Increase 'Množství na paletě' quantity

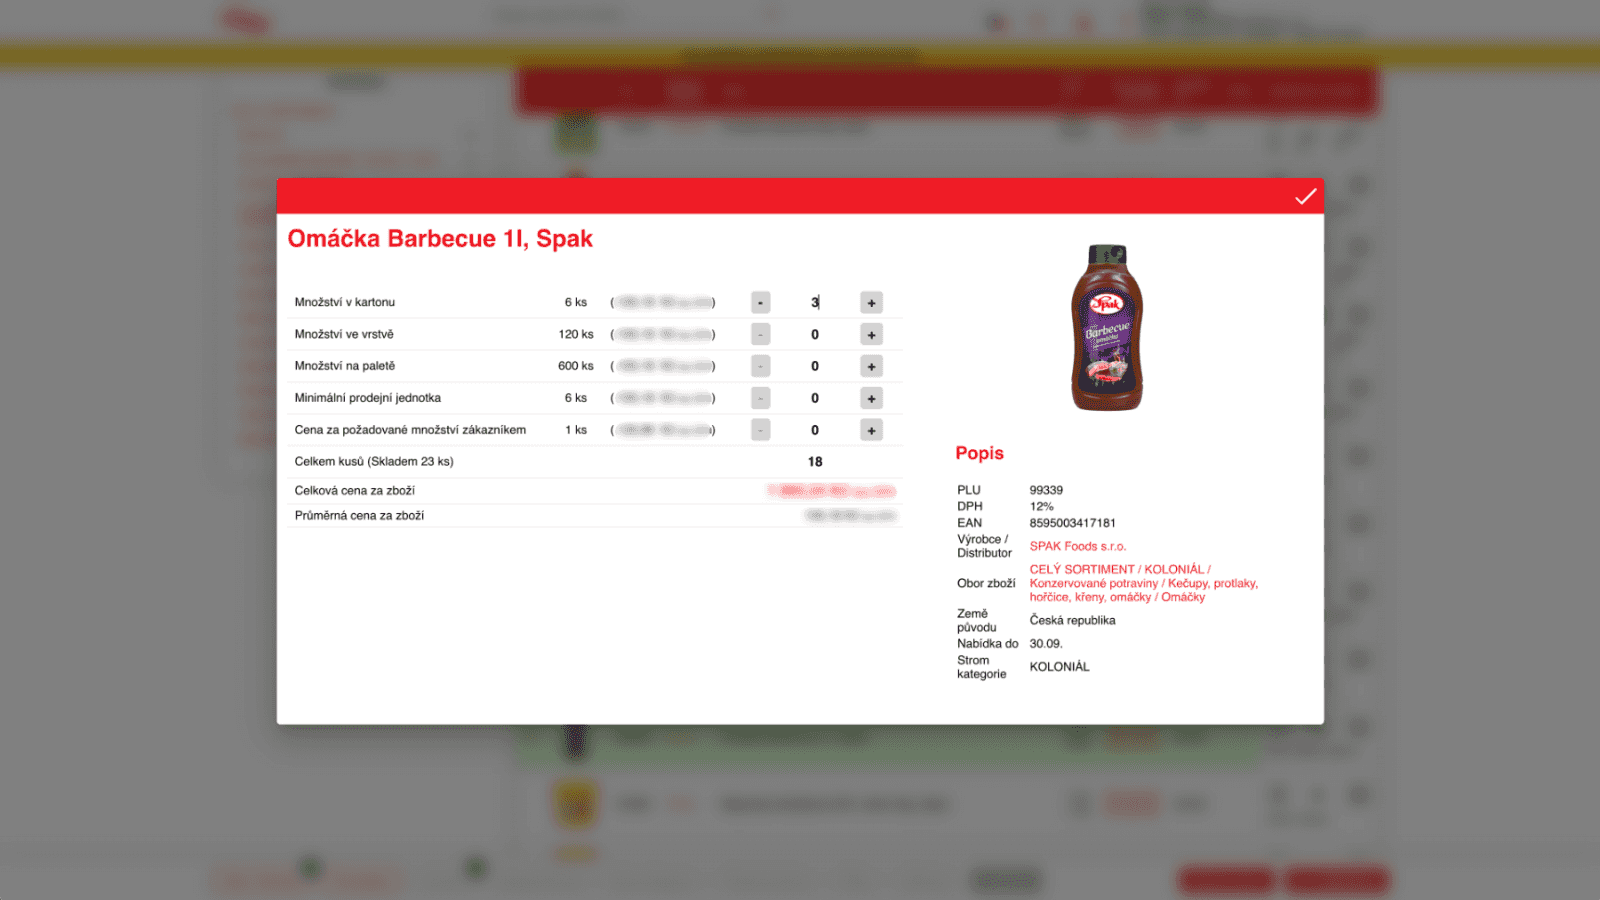(x=870, y=366)
